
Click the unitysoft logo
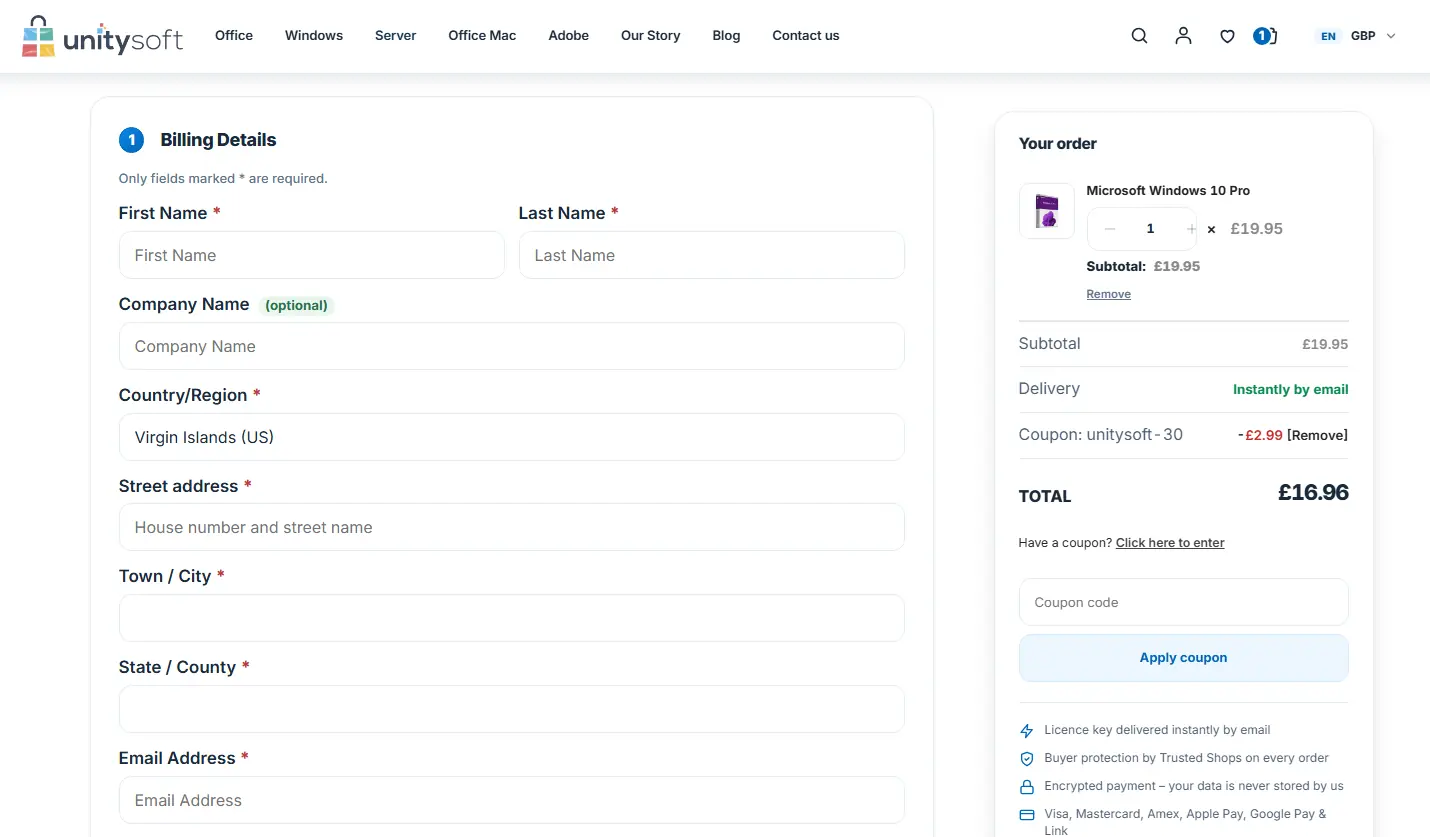[102, 36]
